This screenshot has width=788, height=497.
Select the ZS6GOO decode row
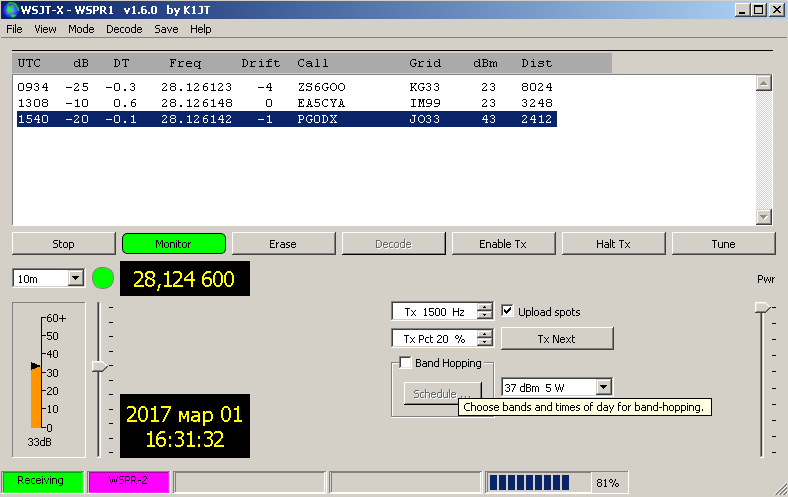tap(286, 87)
